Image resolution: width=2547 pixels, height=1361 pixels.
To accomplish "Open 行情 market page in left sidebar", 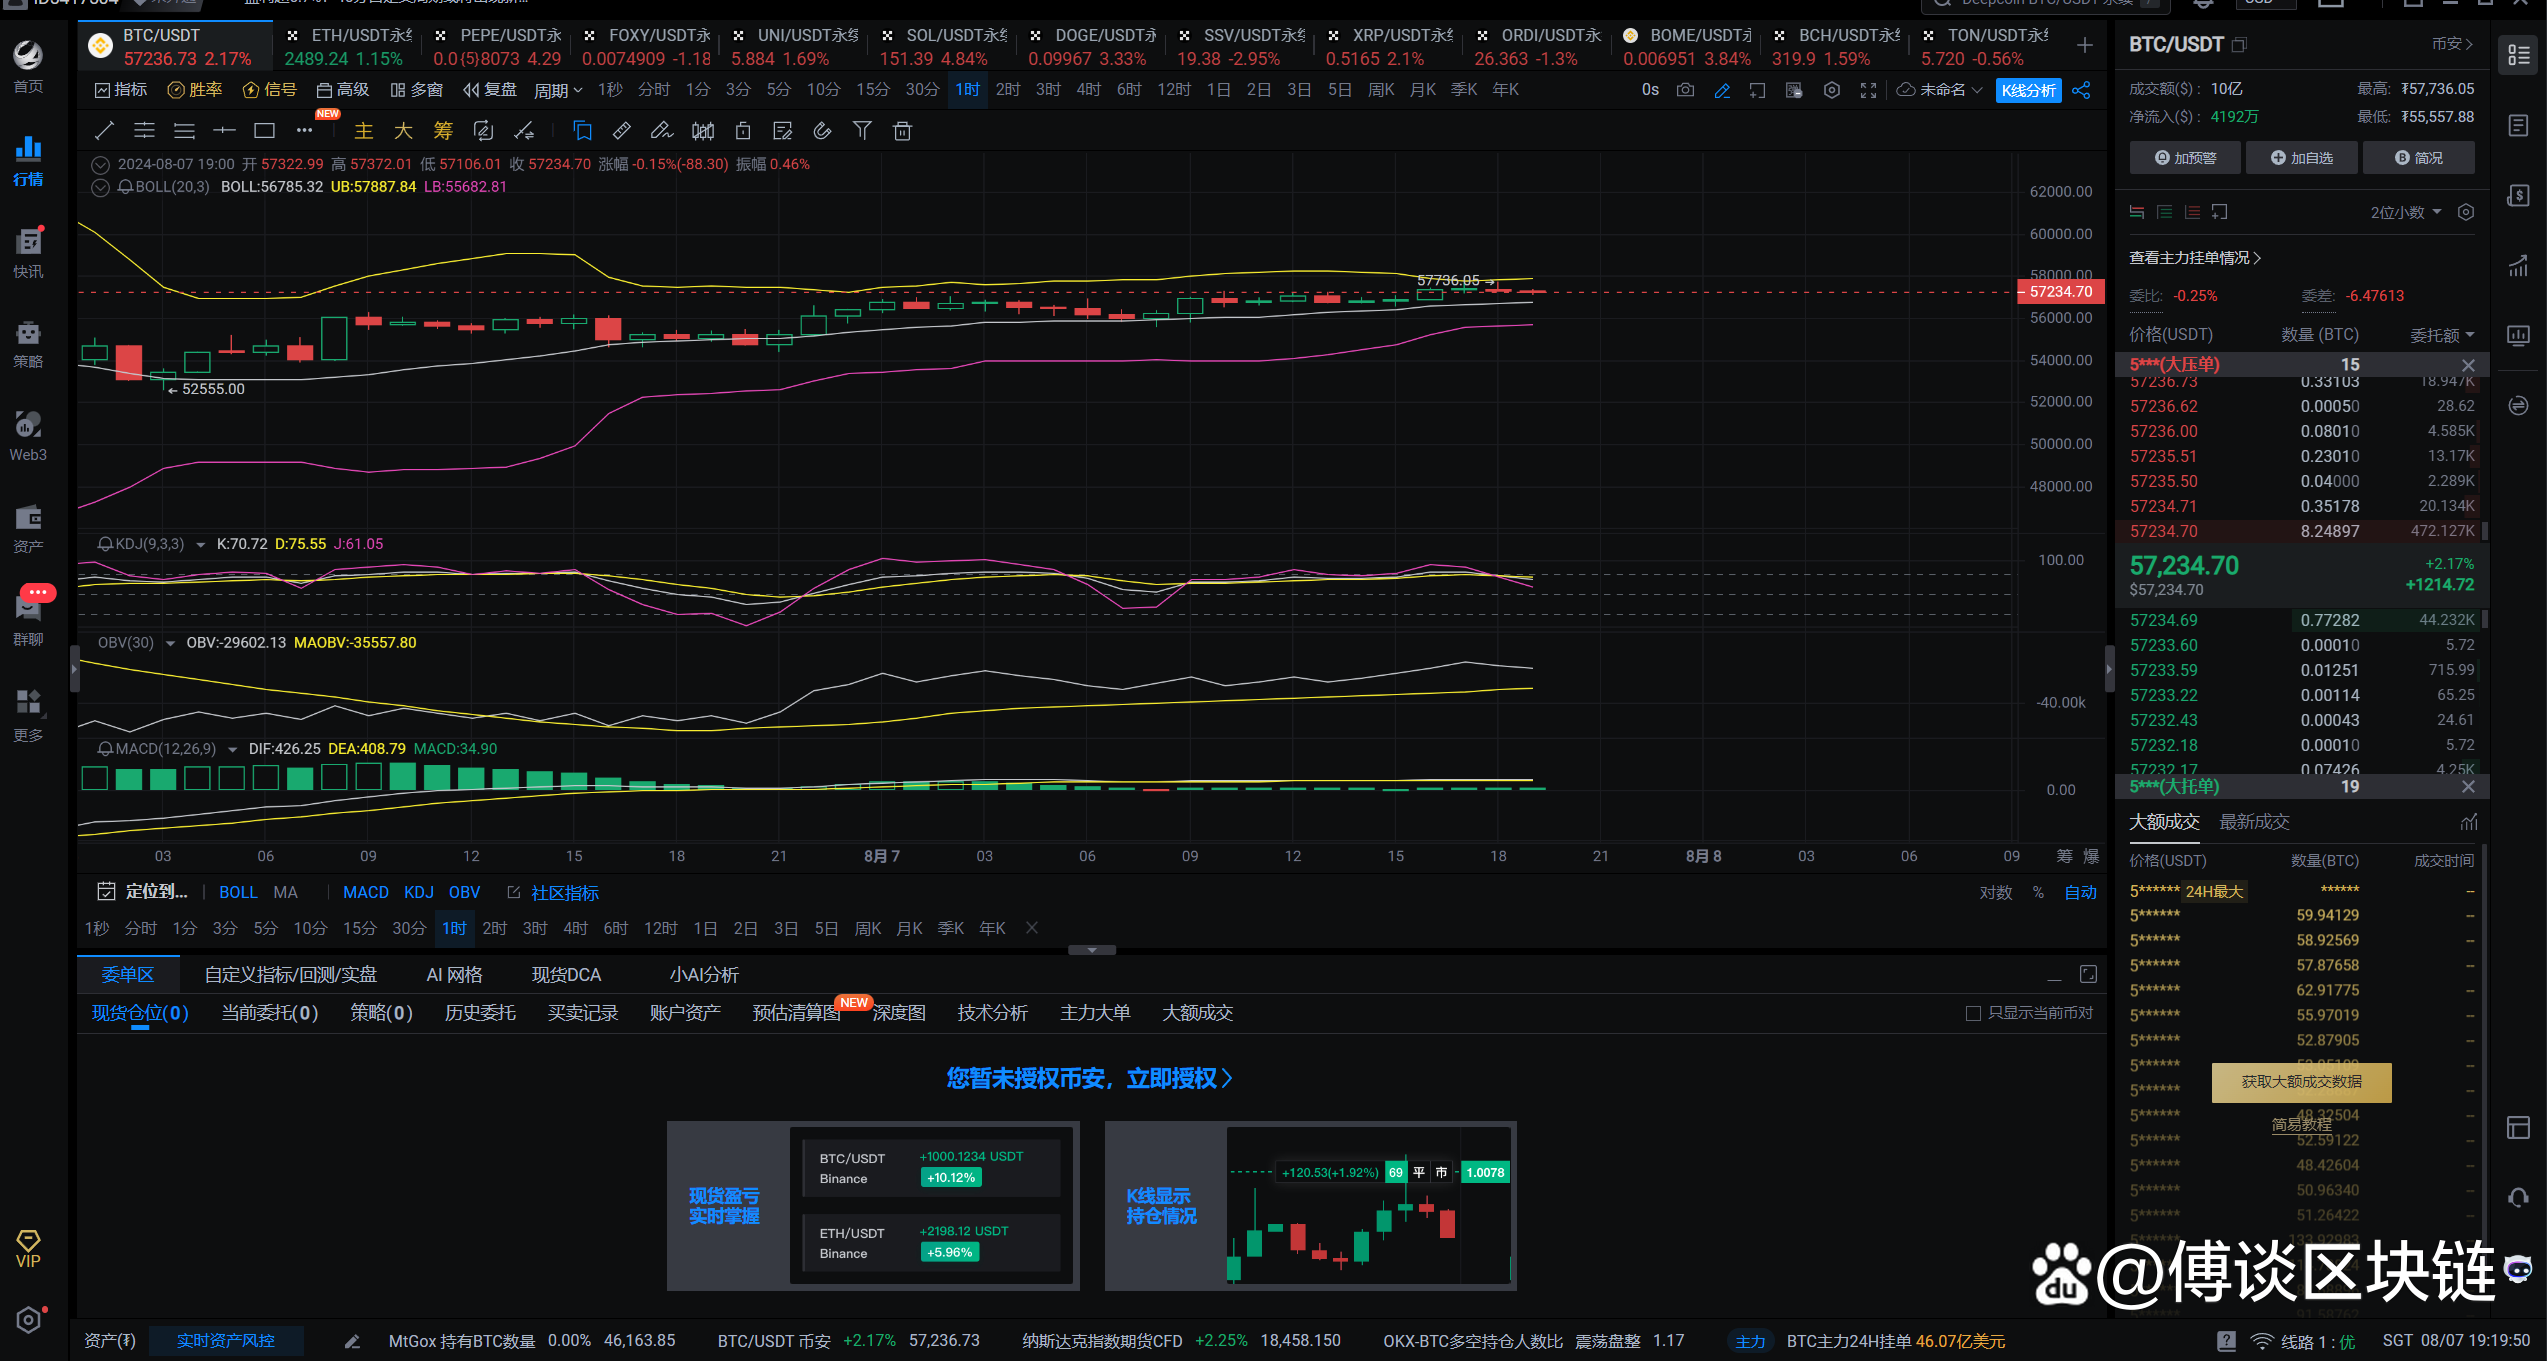I will tap(28, 160).
